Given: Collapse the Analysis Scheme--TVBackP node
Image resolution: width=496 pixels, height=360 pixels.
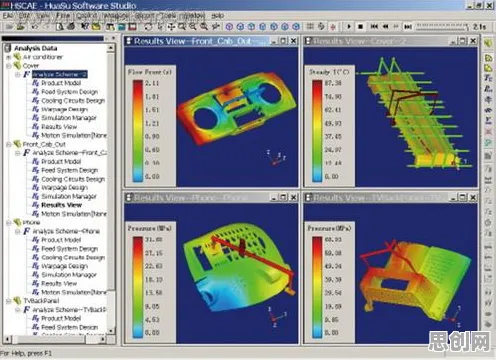Looking at the screenshot, I should tap(17, 310).
